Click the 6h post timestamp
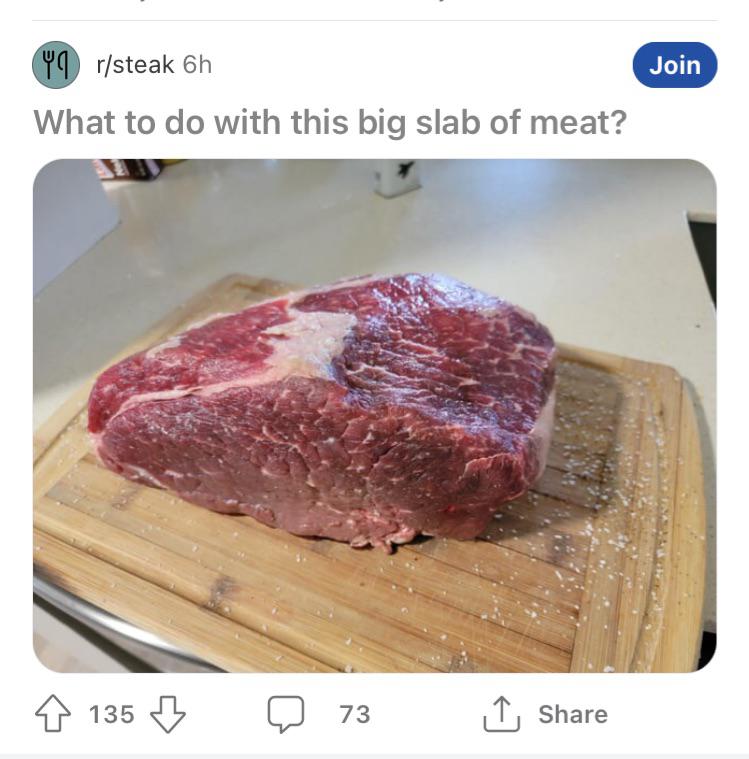This screenshot has width=749, height=759. click(197, 65)
